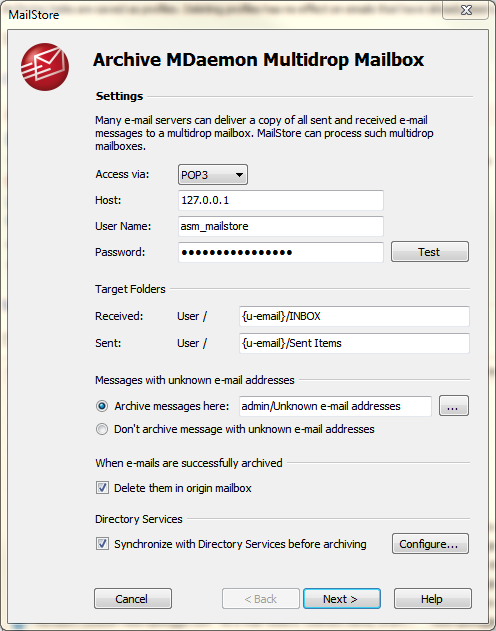Focus the Password input field

point(281,252)
